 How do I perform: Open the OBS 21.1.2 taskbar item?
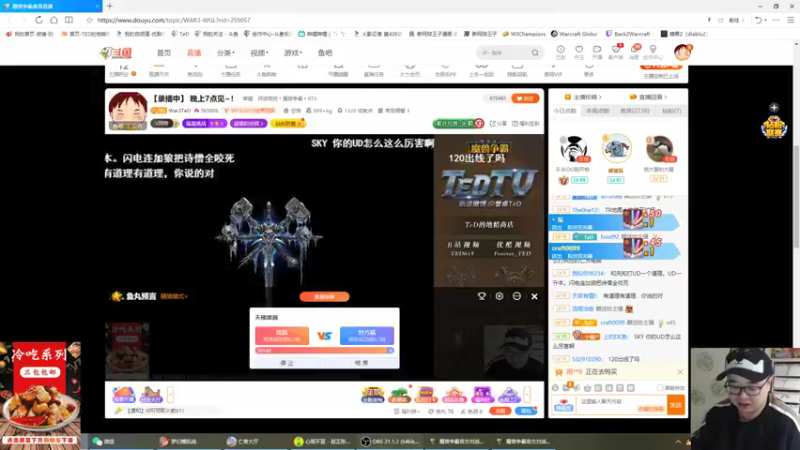[x=390, y=442]
